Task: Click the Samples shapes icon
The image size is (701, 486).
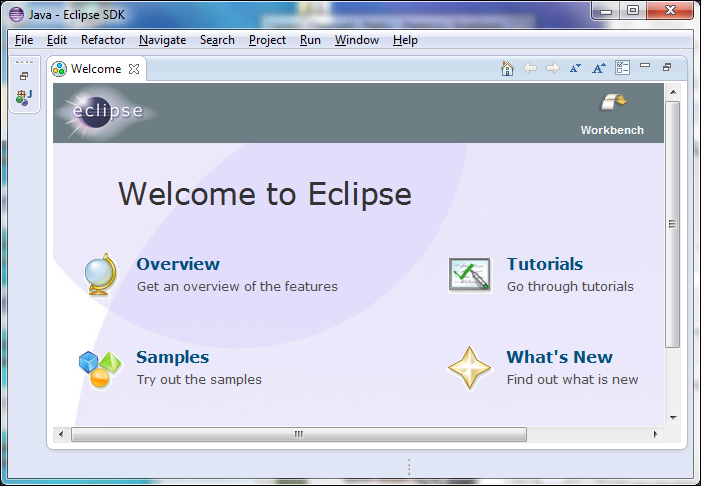Action: [x=100, y=369]
